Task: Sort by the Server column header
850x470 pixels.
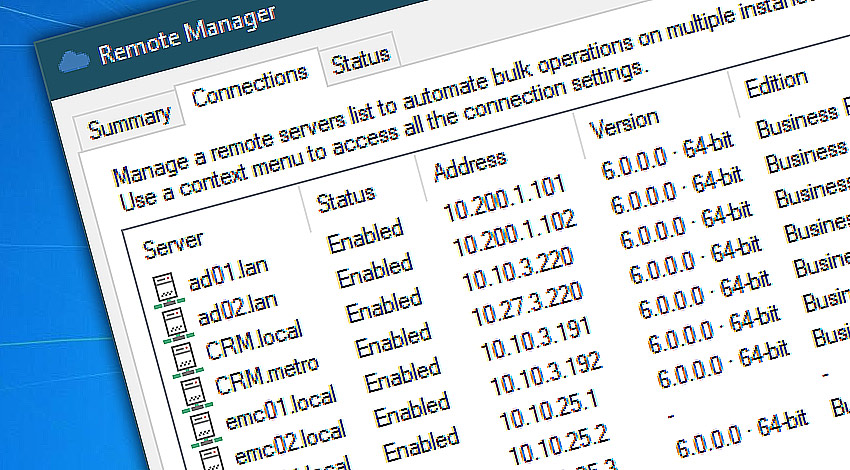Action: click(x=173, y=244)
